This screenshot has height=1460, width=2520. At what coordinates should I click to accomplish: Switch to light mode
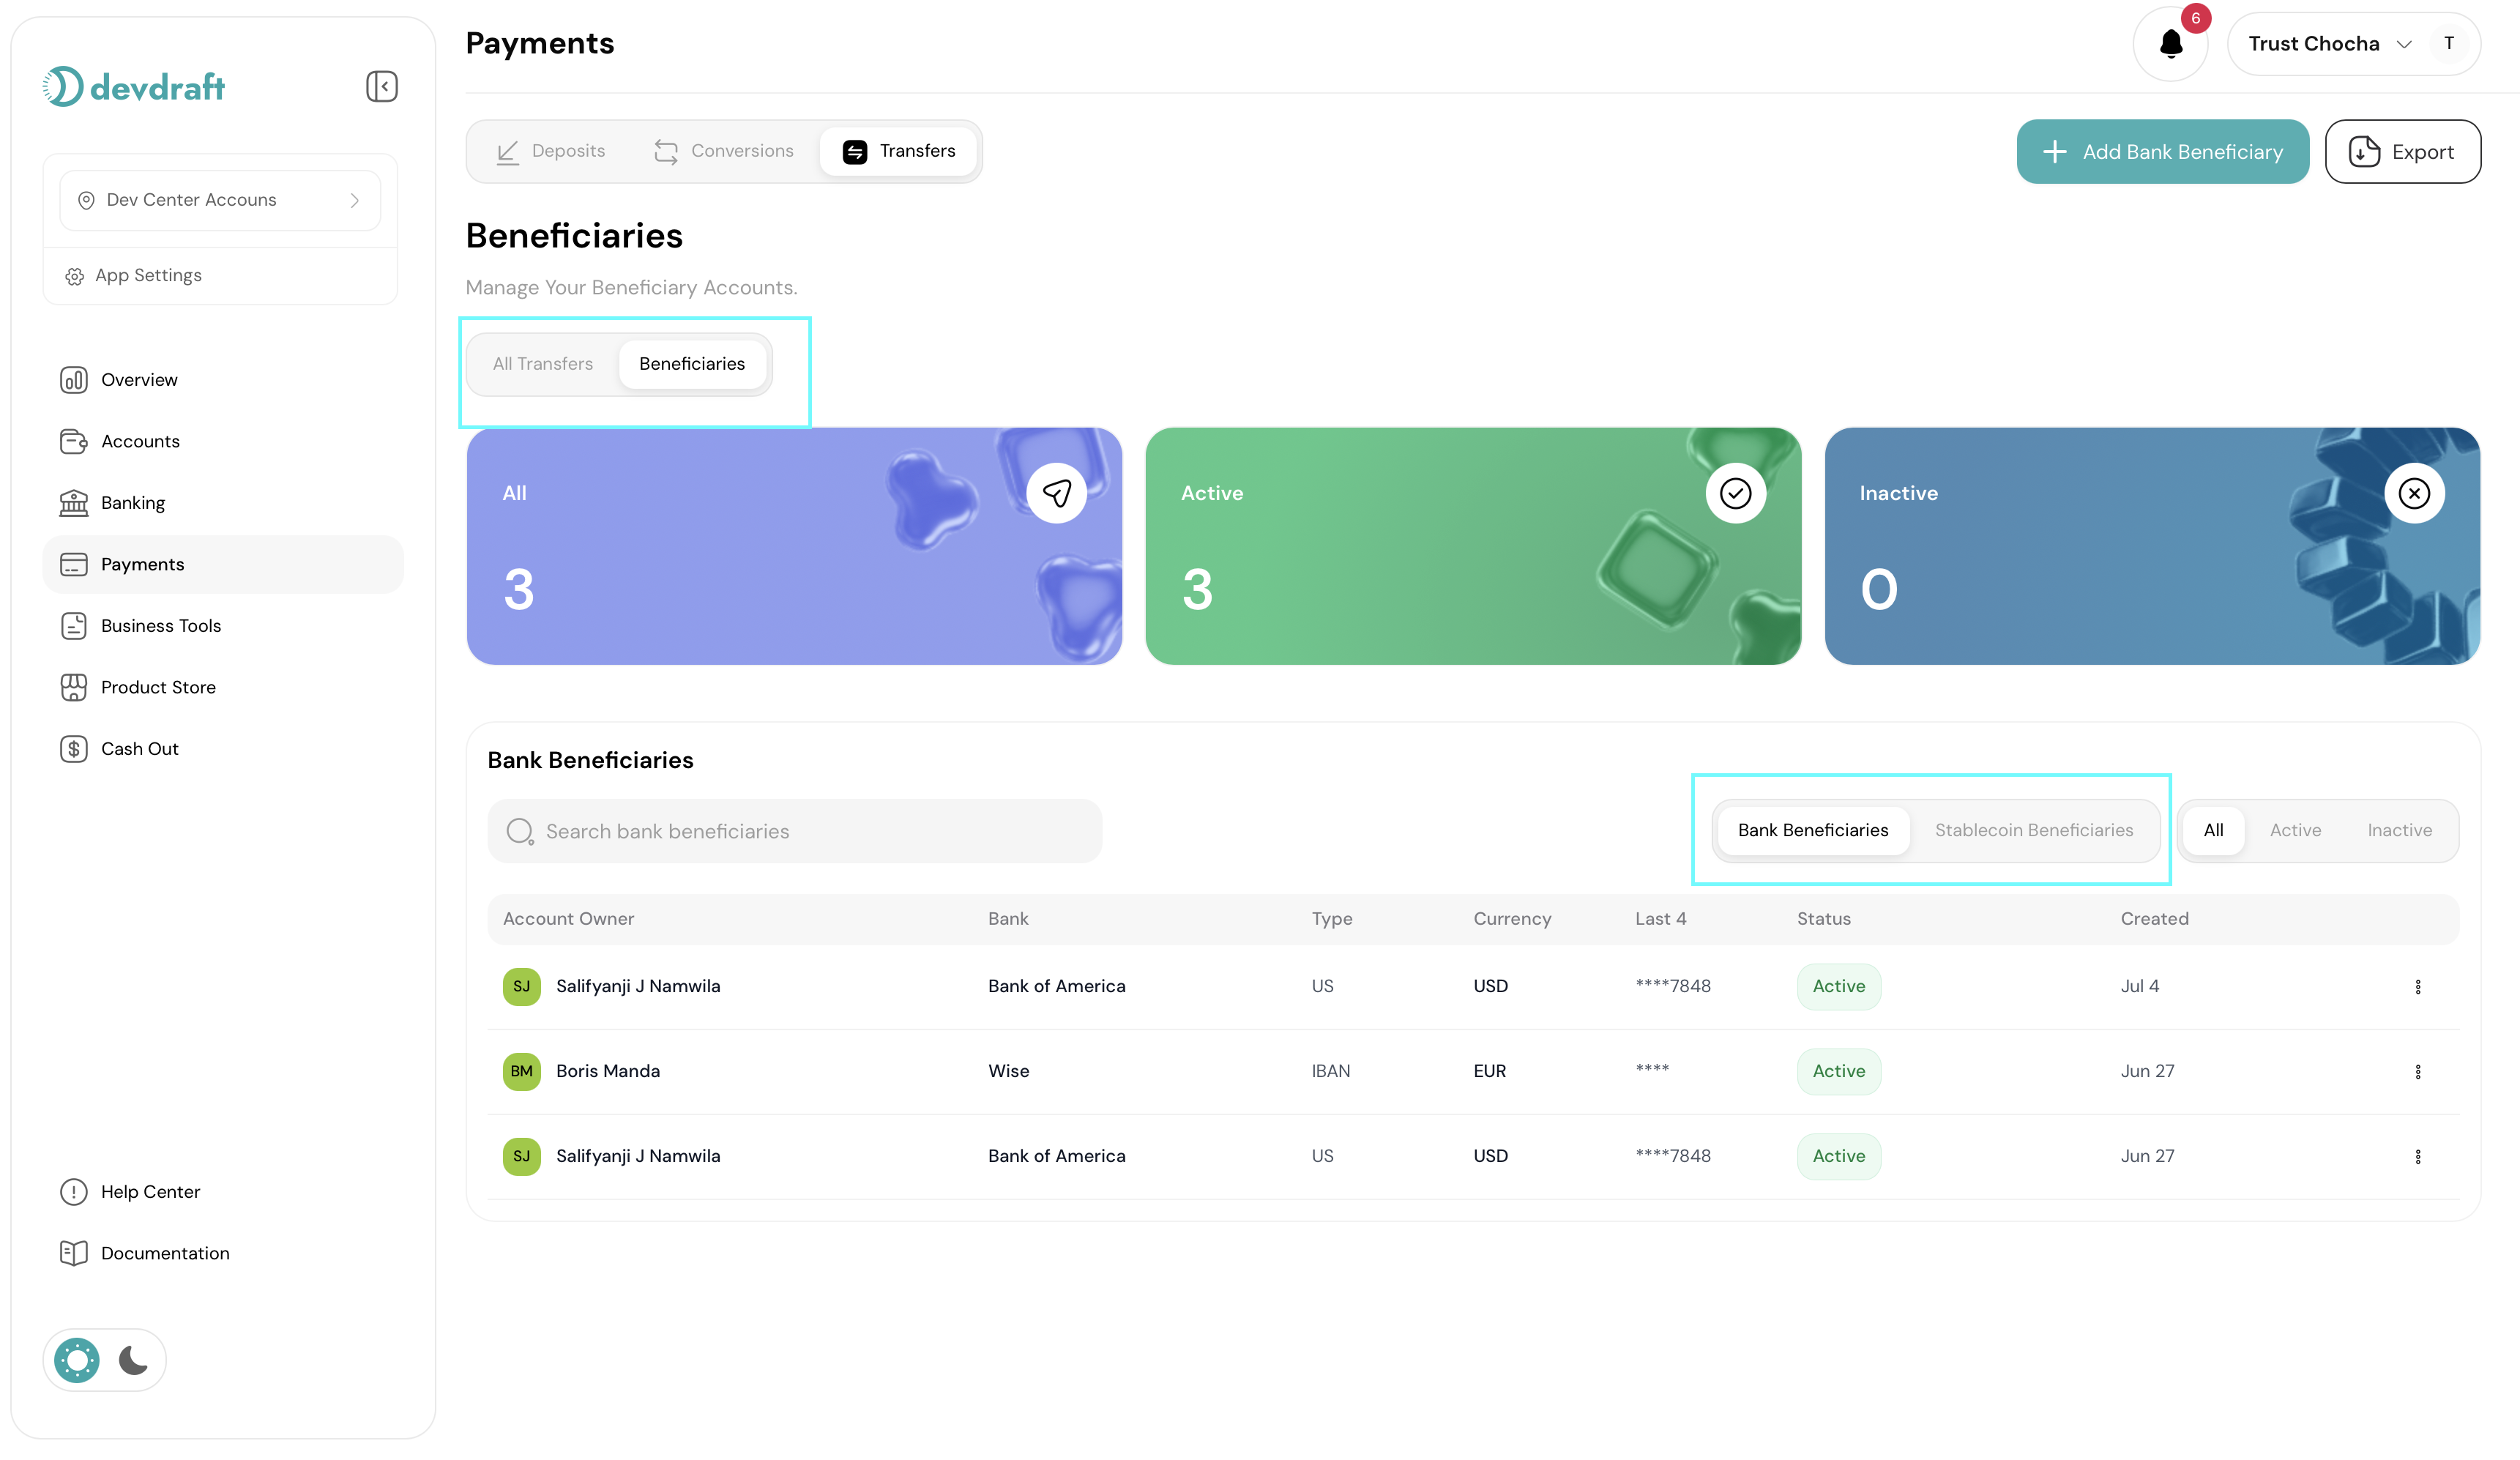click(x=76, y=1359)
